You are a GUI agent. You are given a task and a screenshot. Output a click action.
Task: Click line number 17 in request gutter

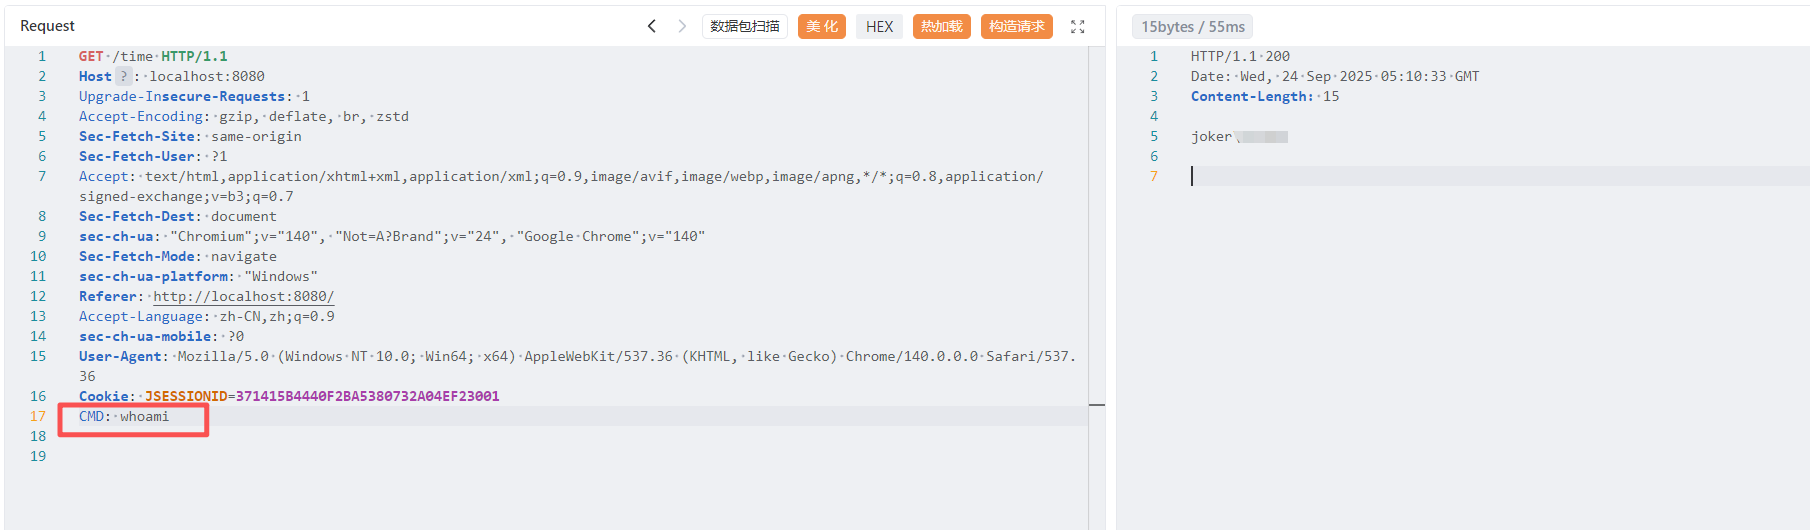click(38, 416)
